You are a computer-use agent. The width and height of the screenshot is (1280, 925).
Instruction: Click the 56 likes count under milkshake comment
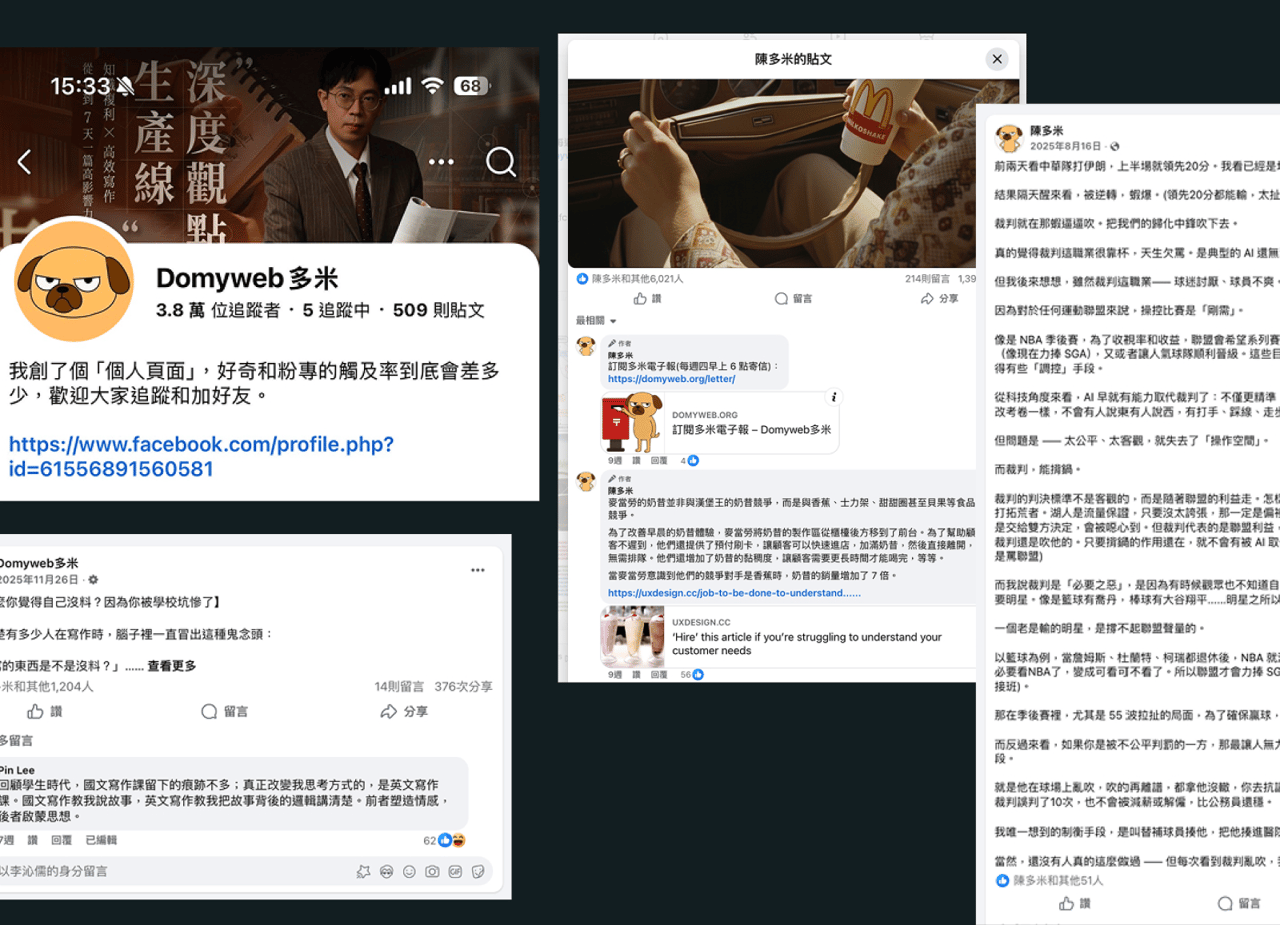[x=692, y=675]
